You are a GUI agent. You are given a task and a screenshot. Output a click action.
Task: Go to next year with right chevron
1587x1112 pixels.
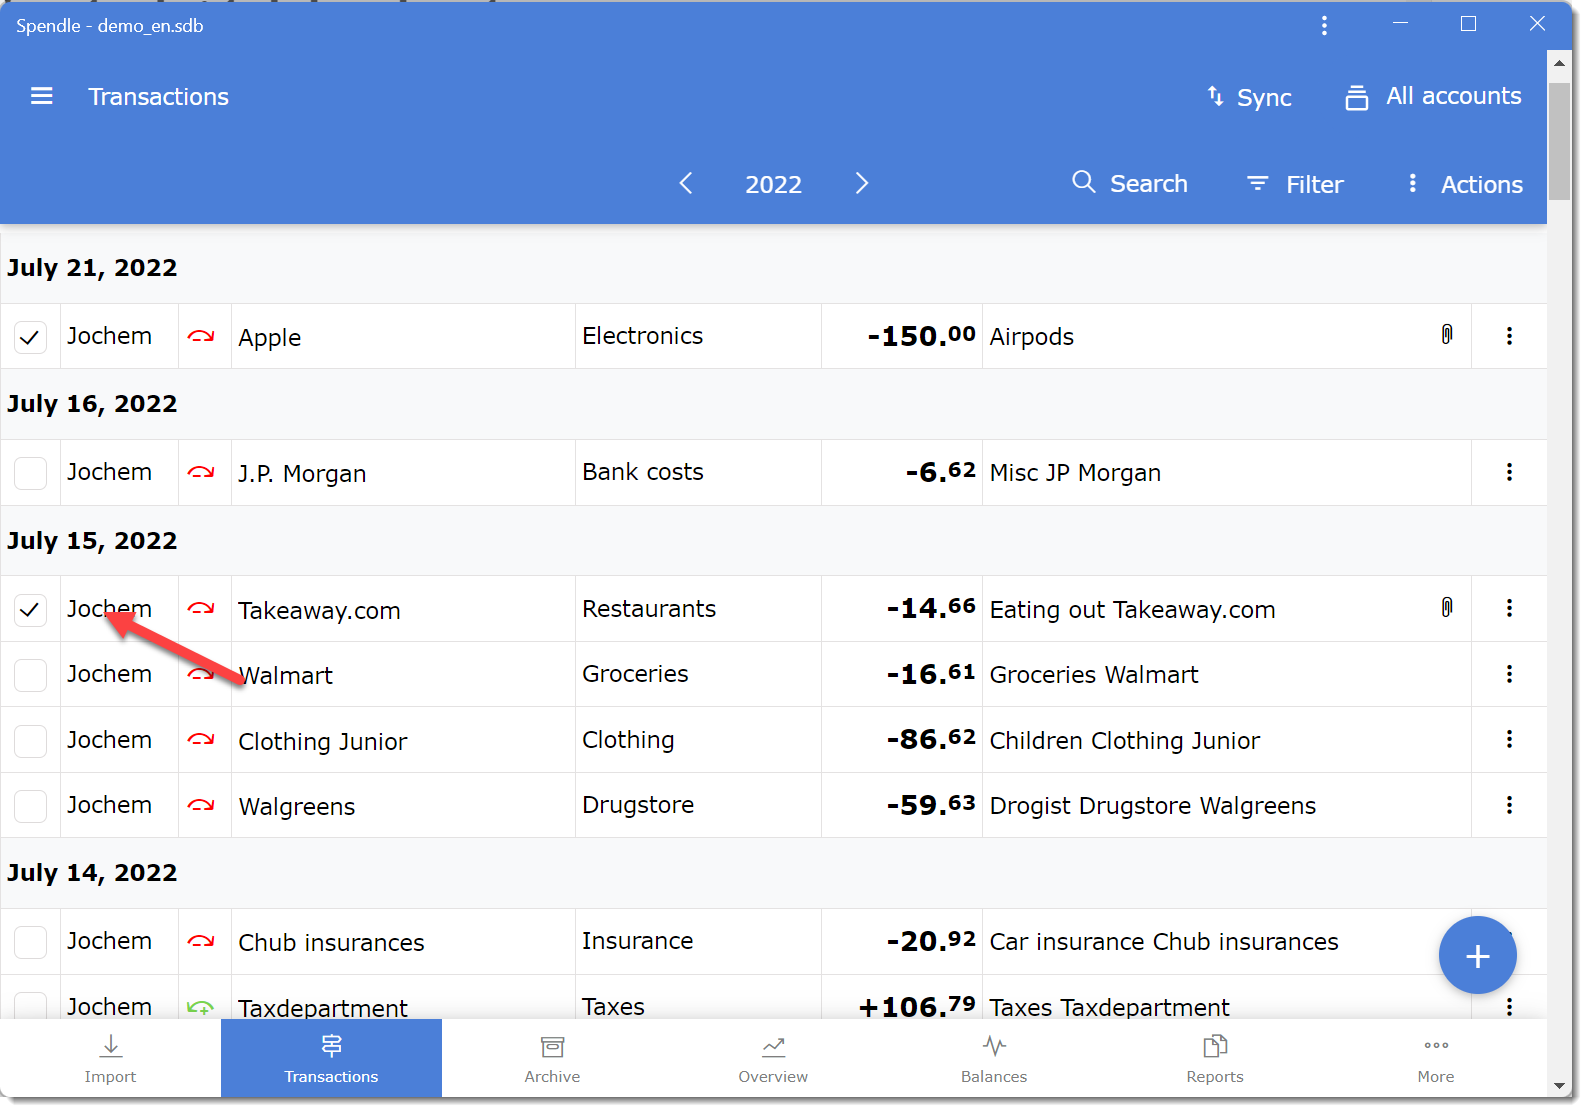click(861, 183)
